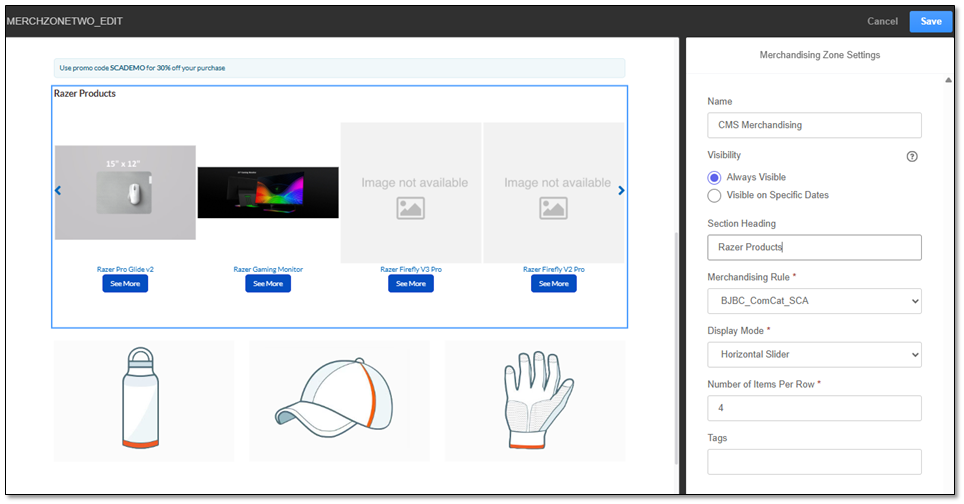Open the Razer Pro Glide v2 link

tap(125, 269)
